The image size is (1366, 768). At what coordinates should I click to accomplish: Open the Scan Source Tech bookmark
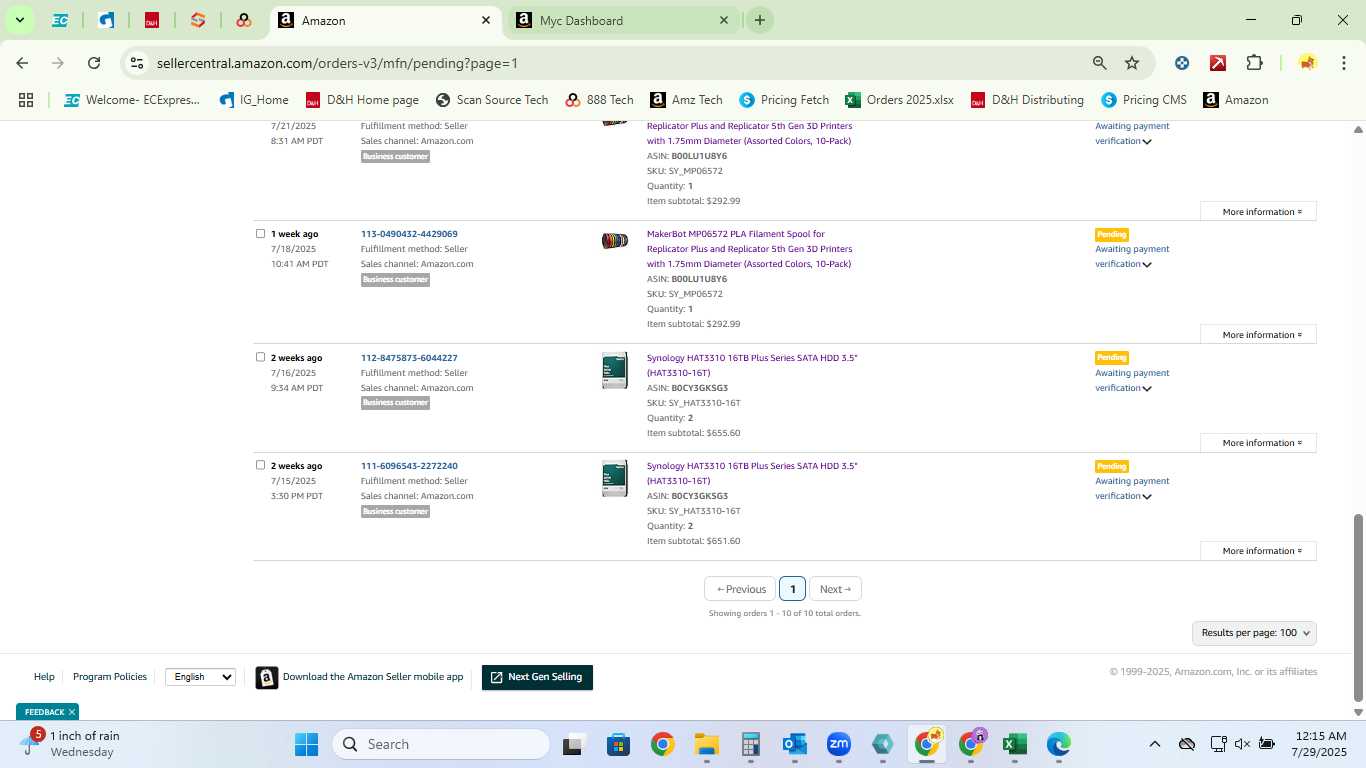pyautogui.click(x=492, y=100)
